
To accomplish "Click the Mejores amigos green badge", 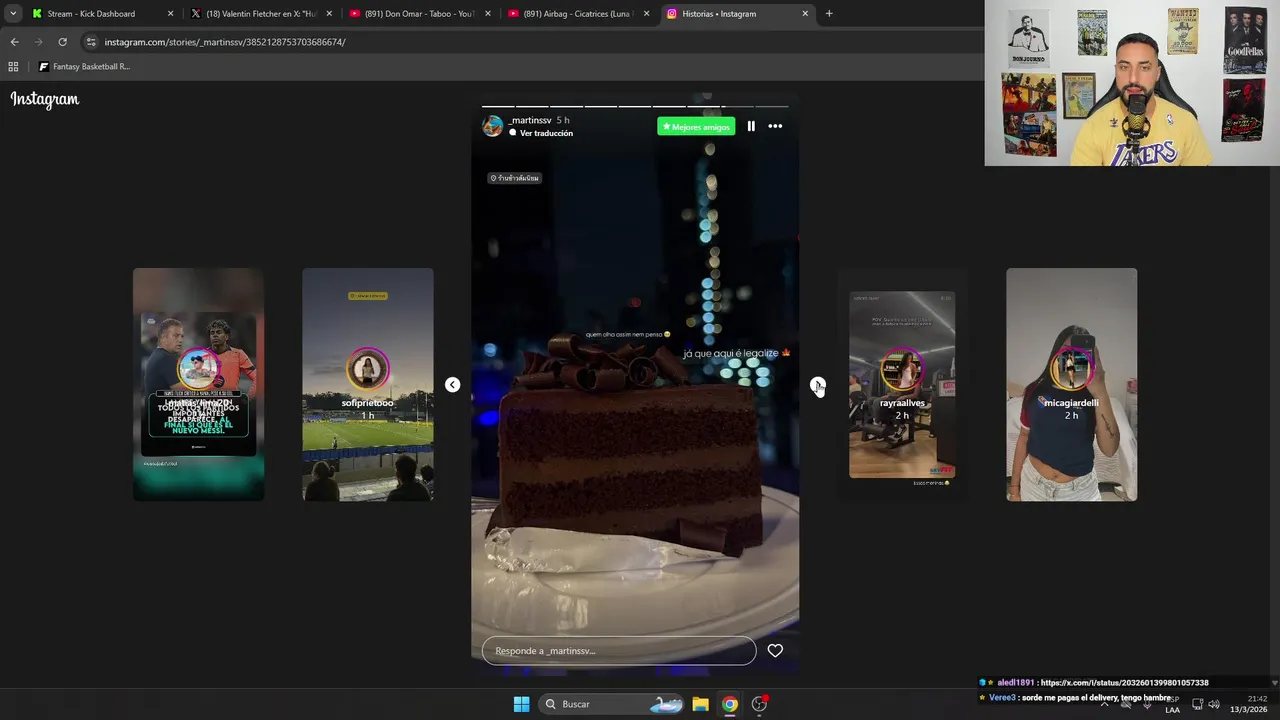I will click(x=696, y=126).
